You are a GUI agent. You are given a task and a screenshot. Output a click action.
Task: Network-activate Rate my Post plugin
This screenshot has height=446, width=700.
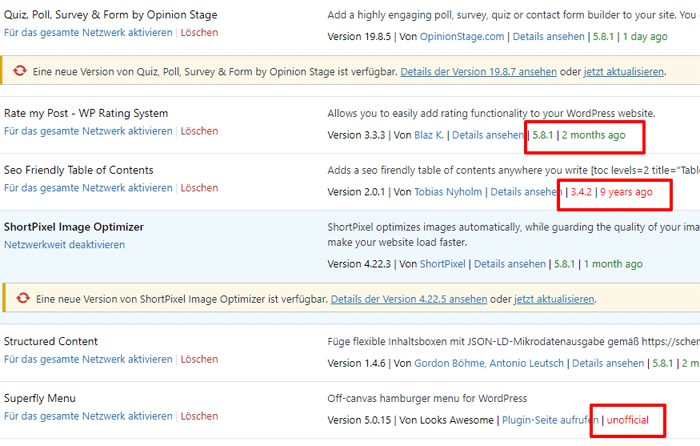coord(88,131)
